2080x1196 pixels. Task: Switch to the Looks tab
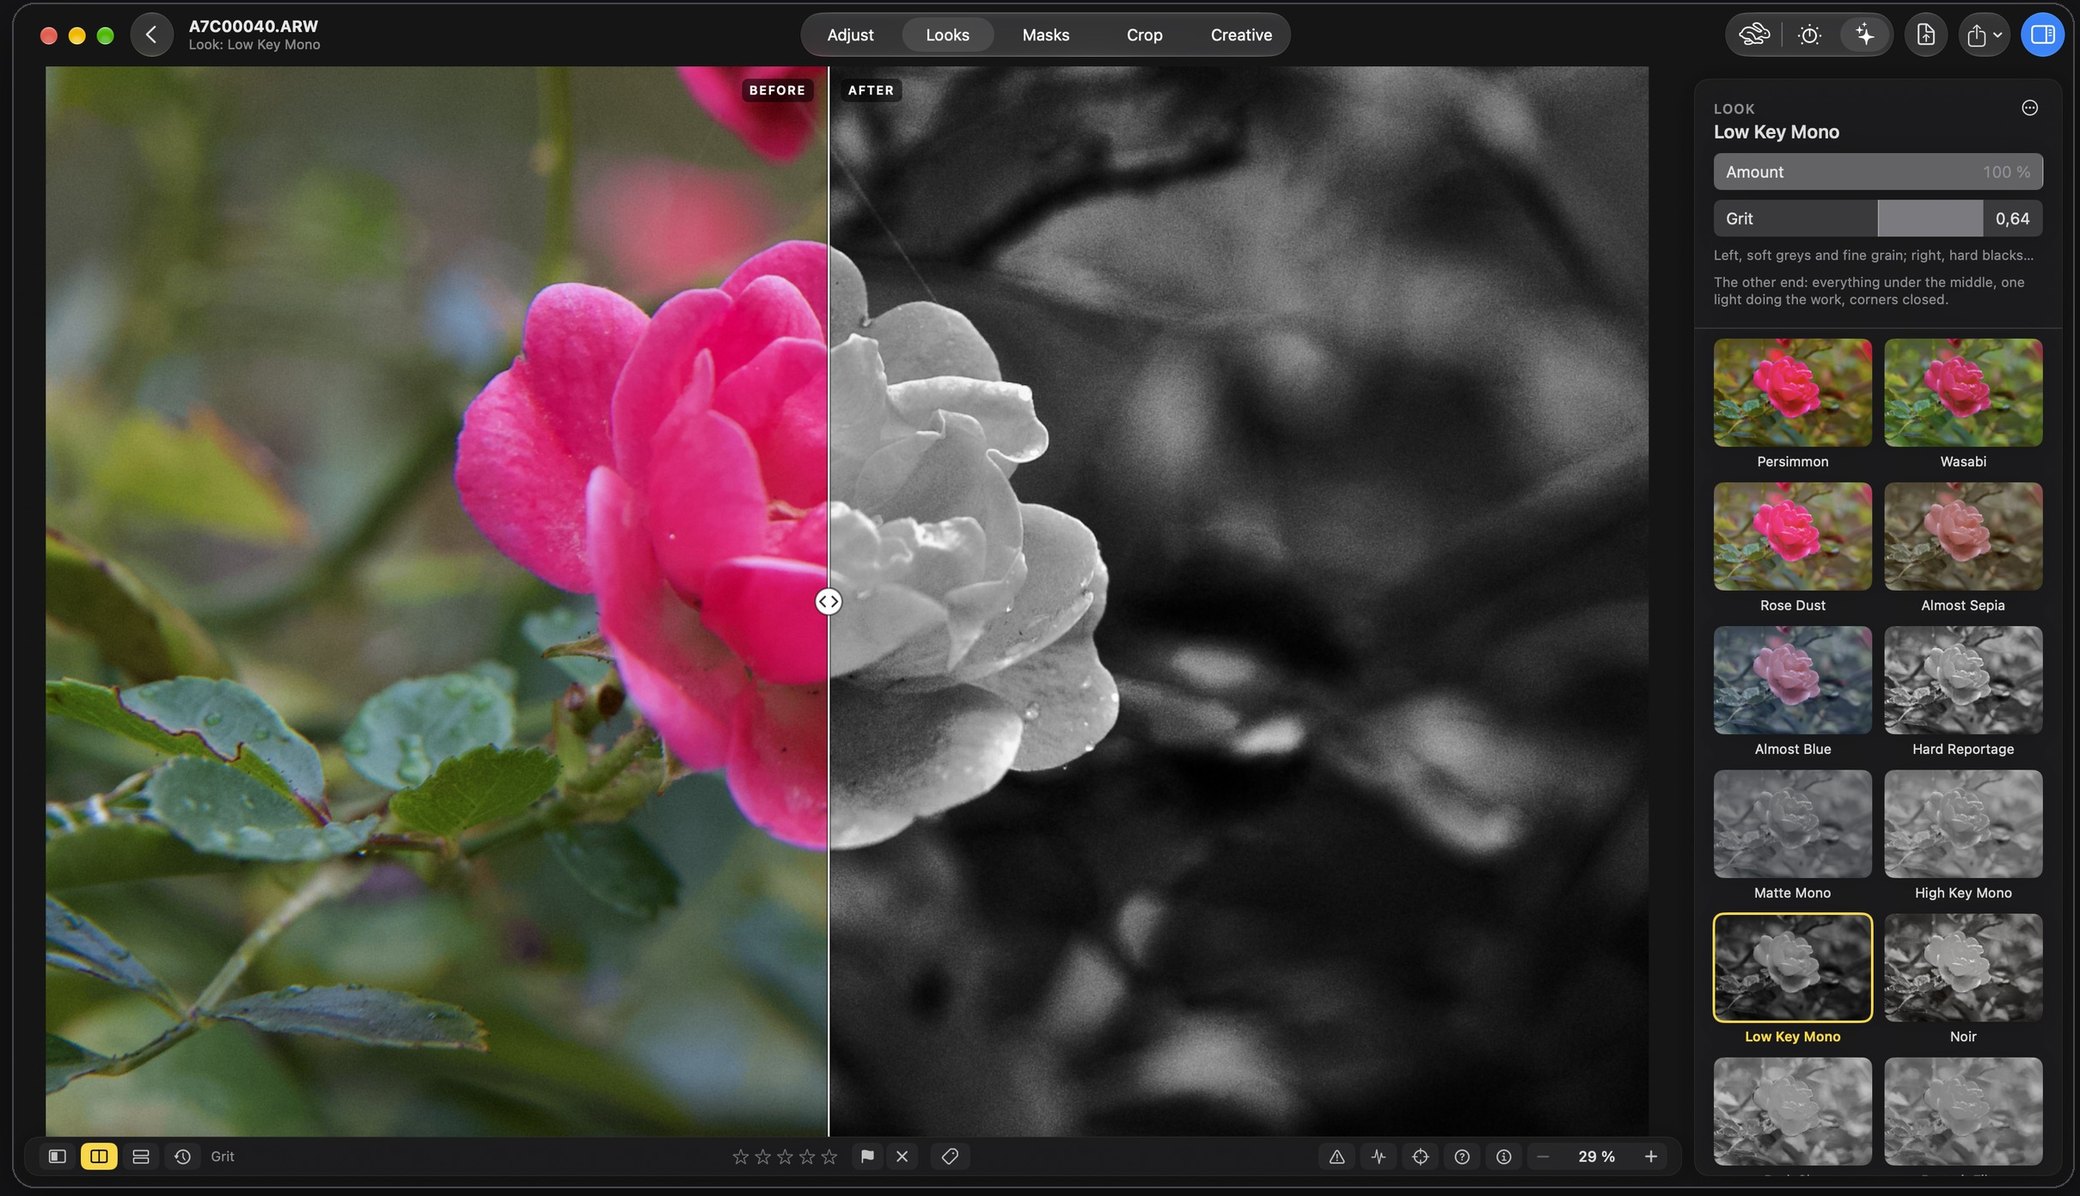coord(947,35)
